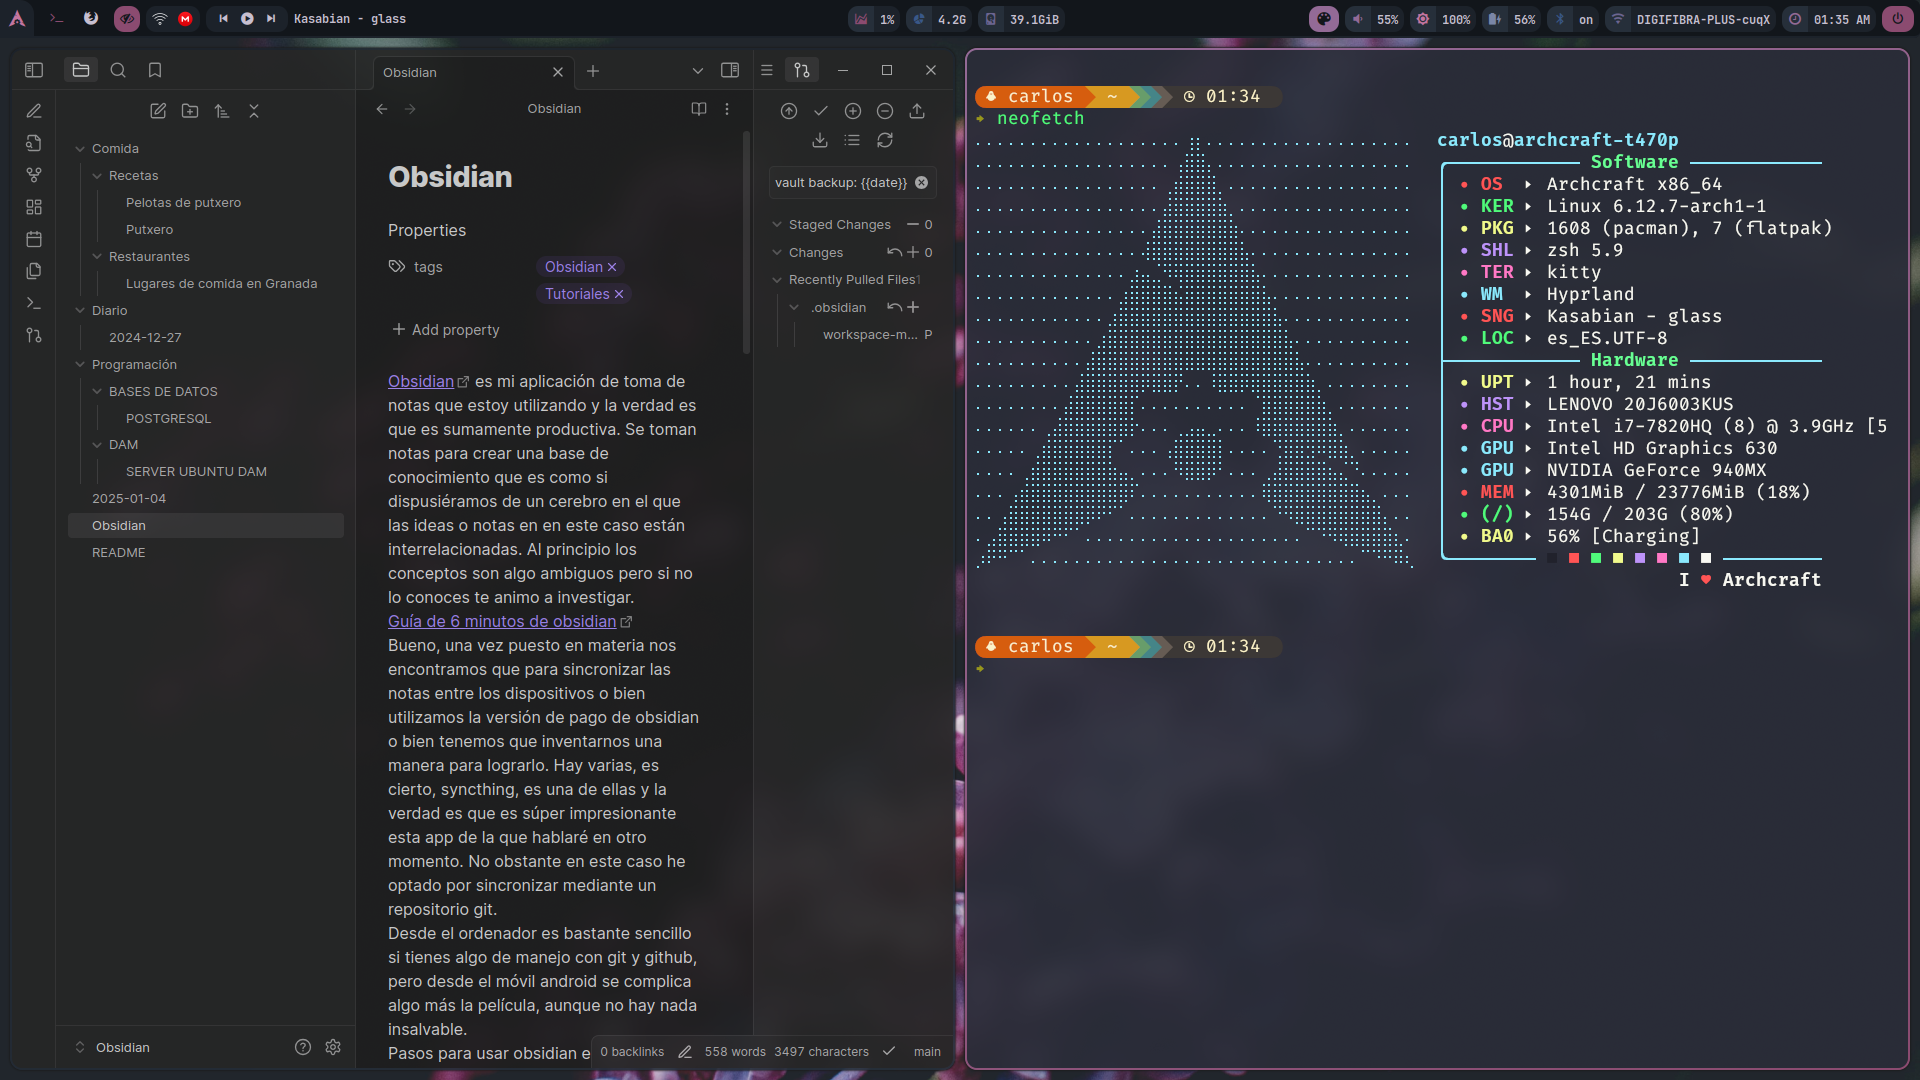The image size is (1920, 1080).
Task: Play the Kasabian track in top bar
Action: coord(247,19)
